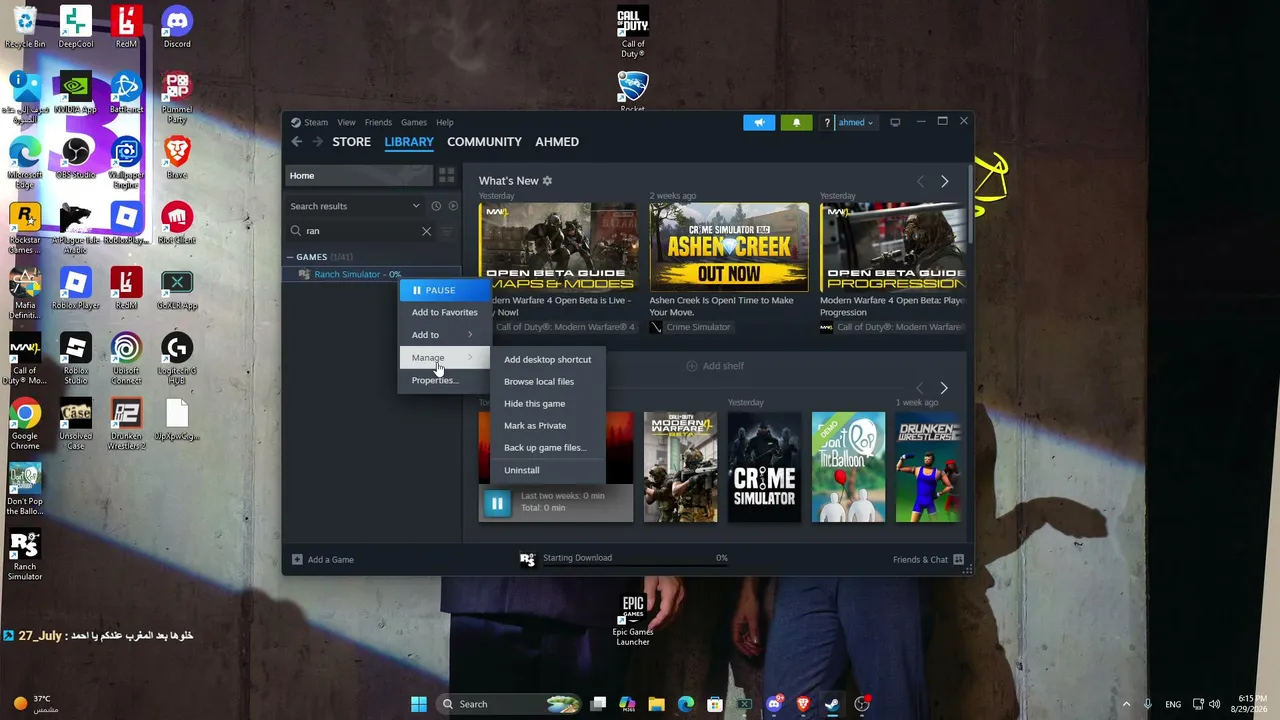Open What's New settings gear
This screenshot has height=720, width=1280.
click(547, 181)
